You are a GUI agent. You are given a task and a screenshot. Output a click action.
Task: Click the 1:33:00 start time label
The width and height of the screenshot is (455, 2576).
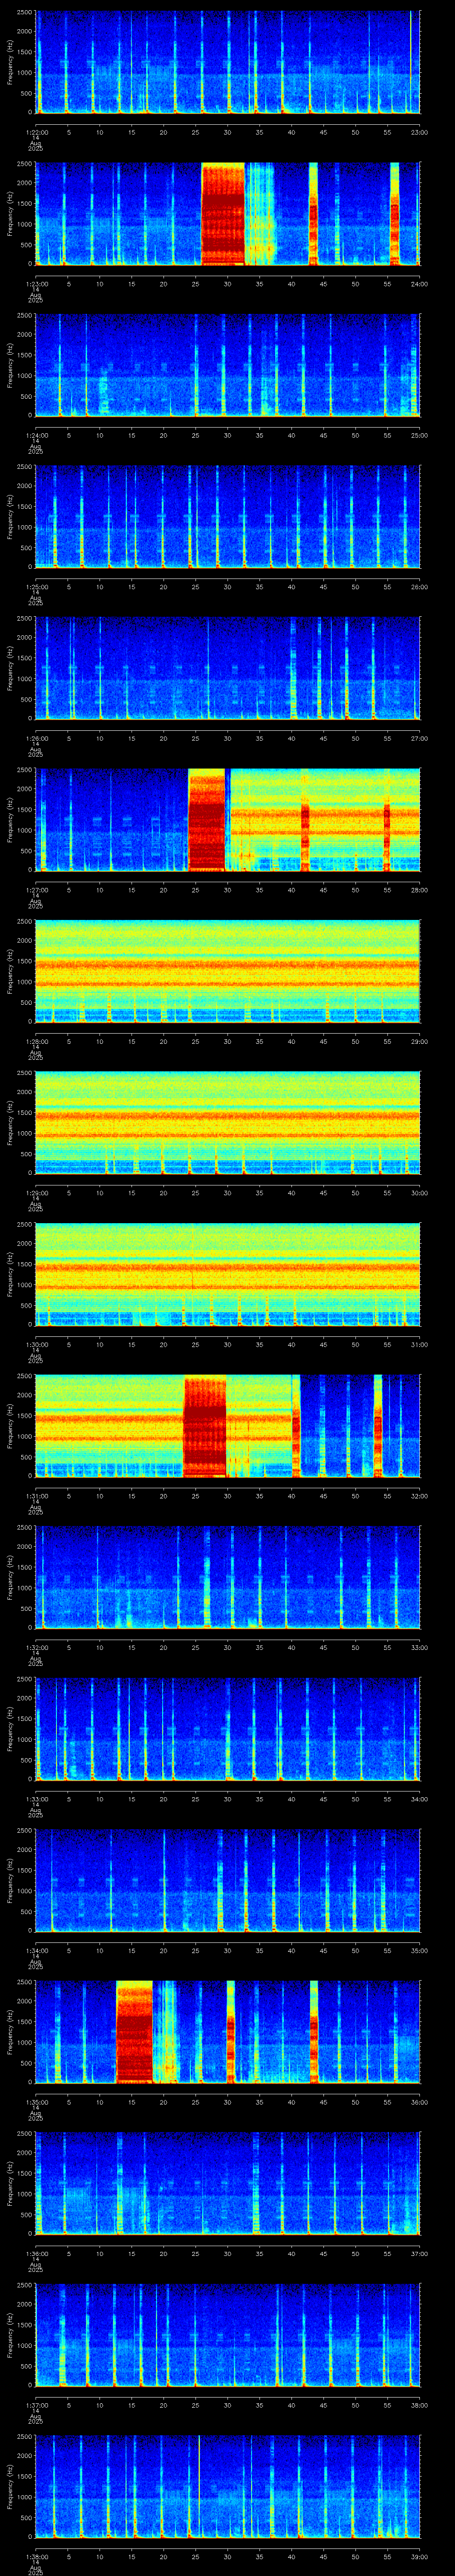pos(36,1799)
